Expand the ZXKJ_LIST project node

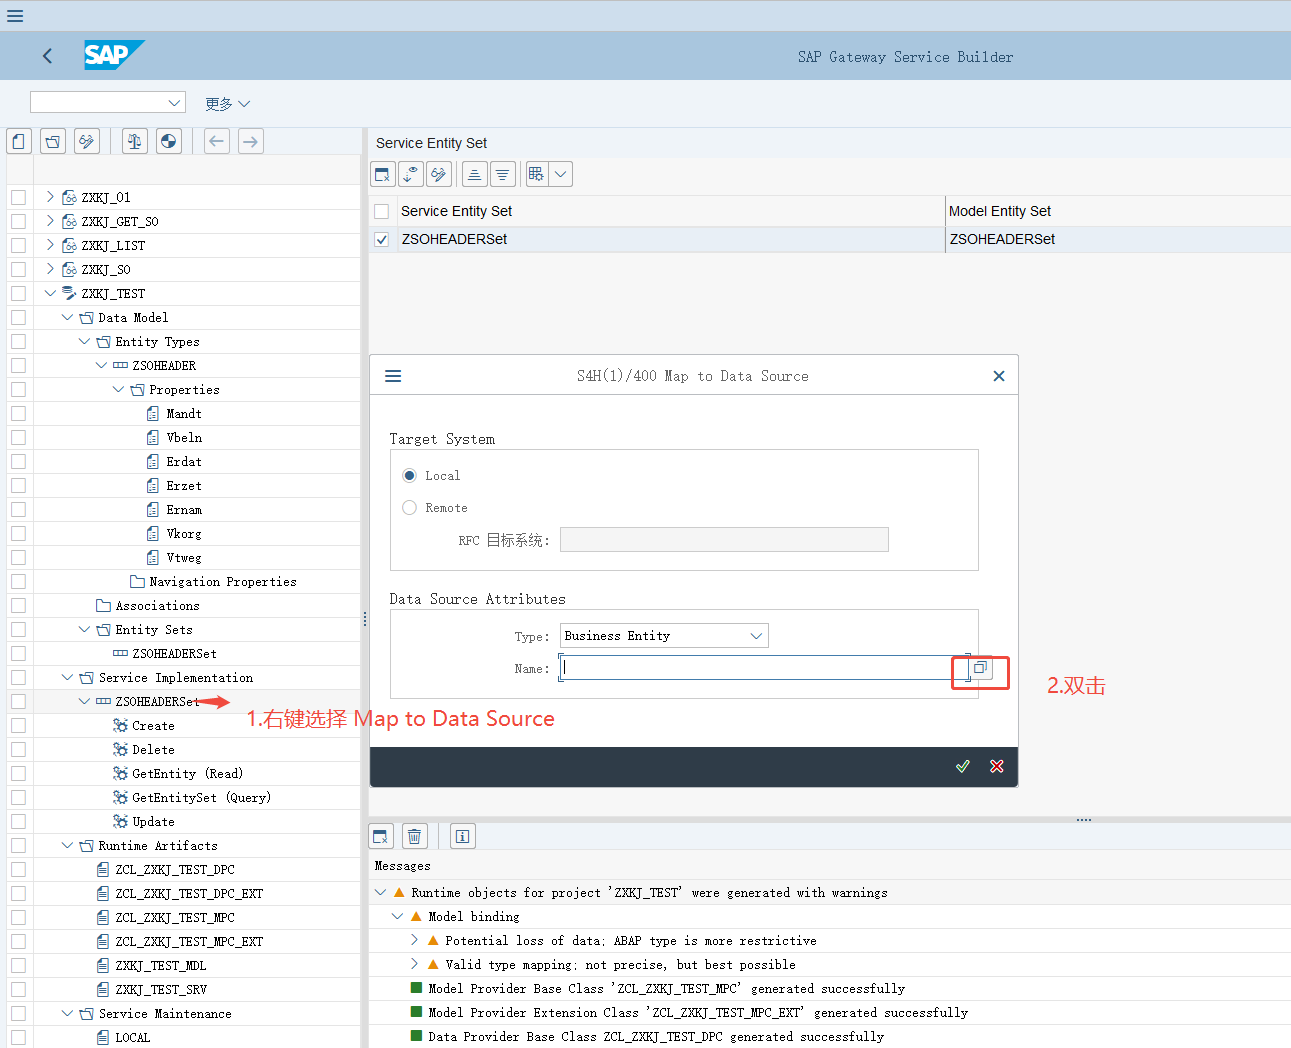pos(50,245)
